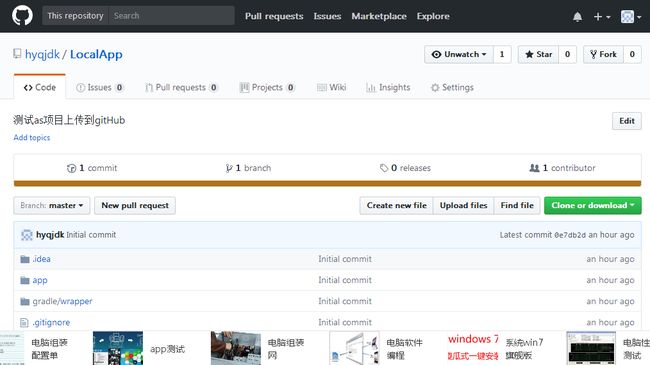Switch to the Code tab

point(40,87)
